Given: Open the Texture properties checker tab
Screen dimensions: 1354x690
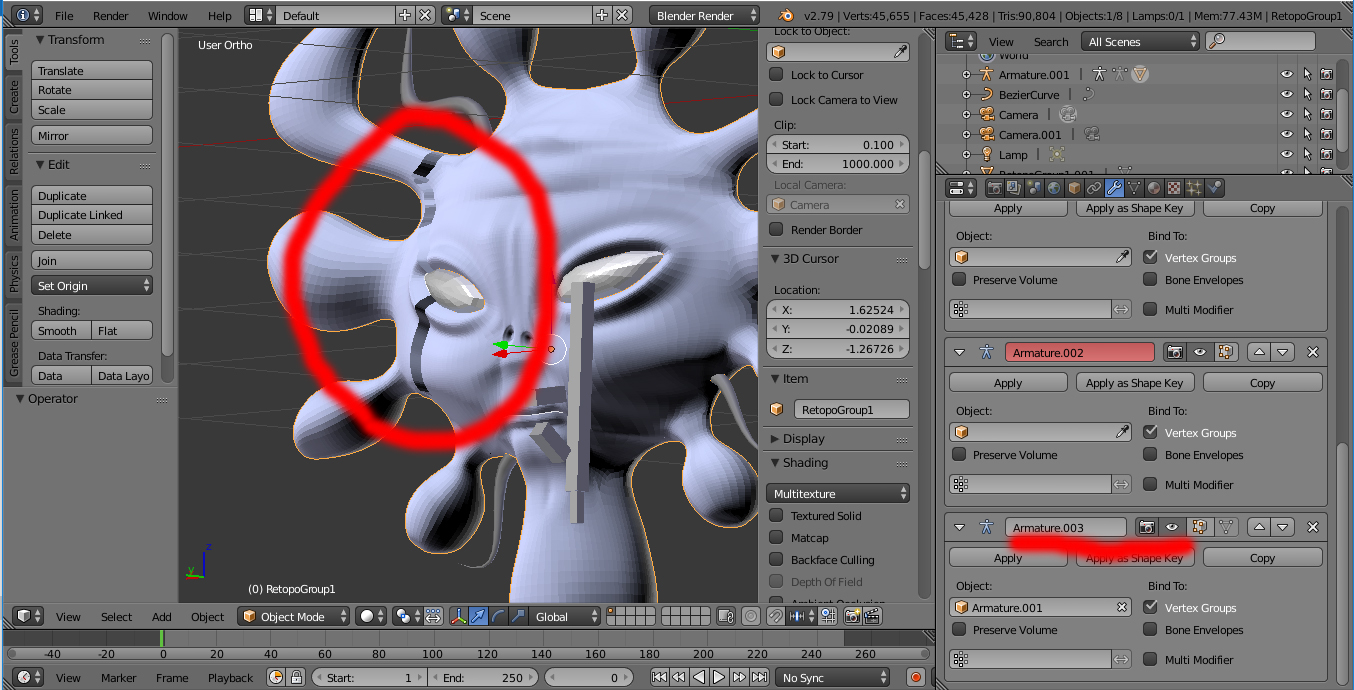Looking at the screenshot, I should point(1174,188).
